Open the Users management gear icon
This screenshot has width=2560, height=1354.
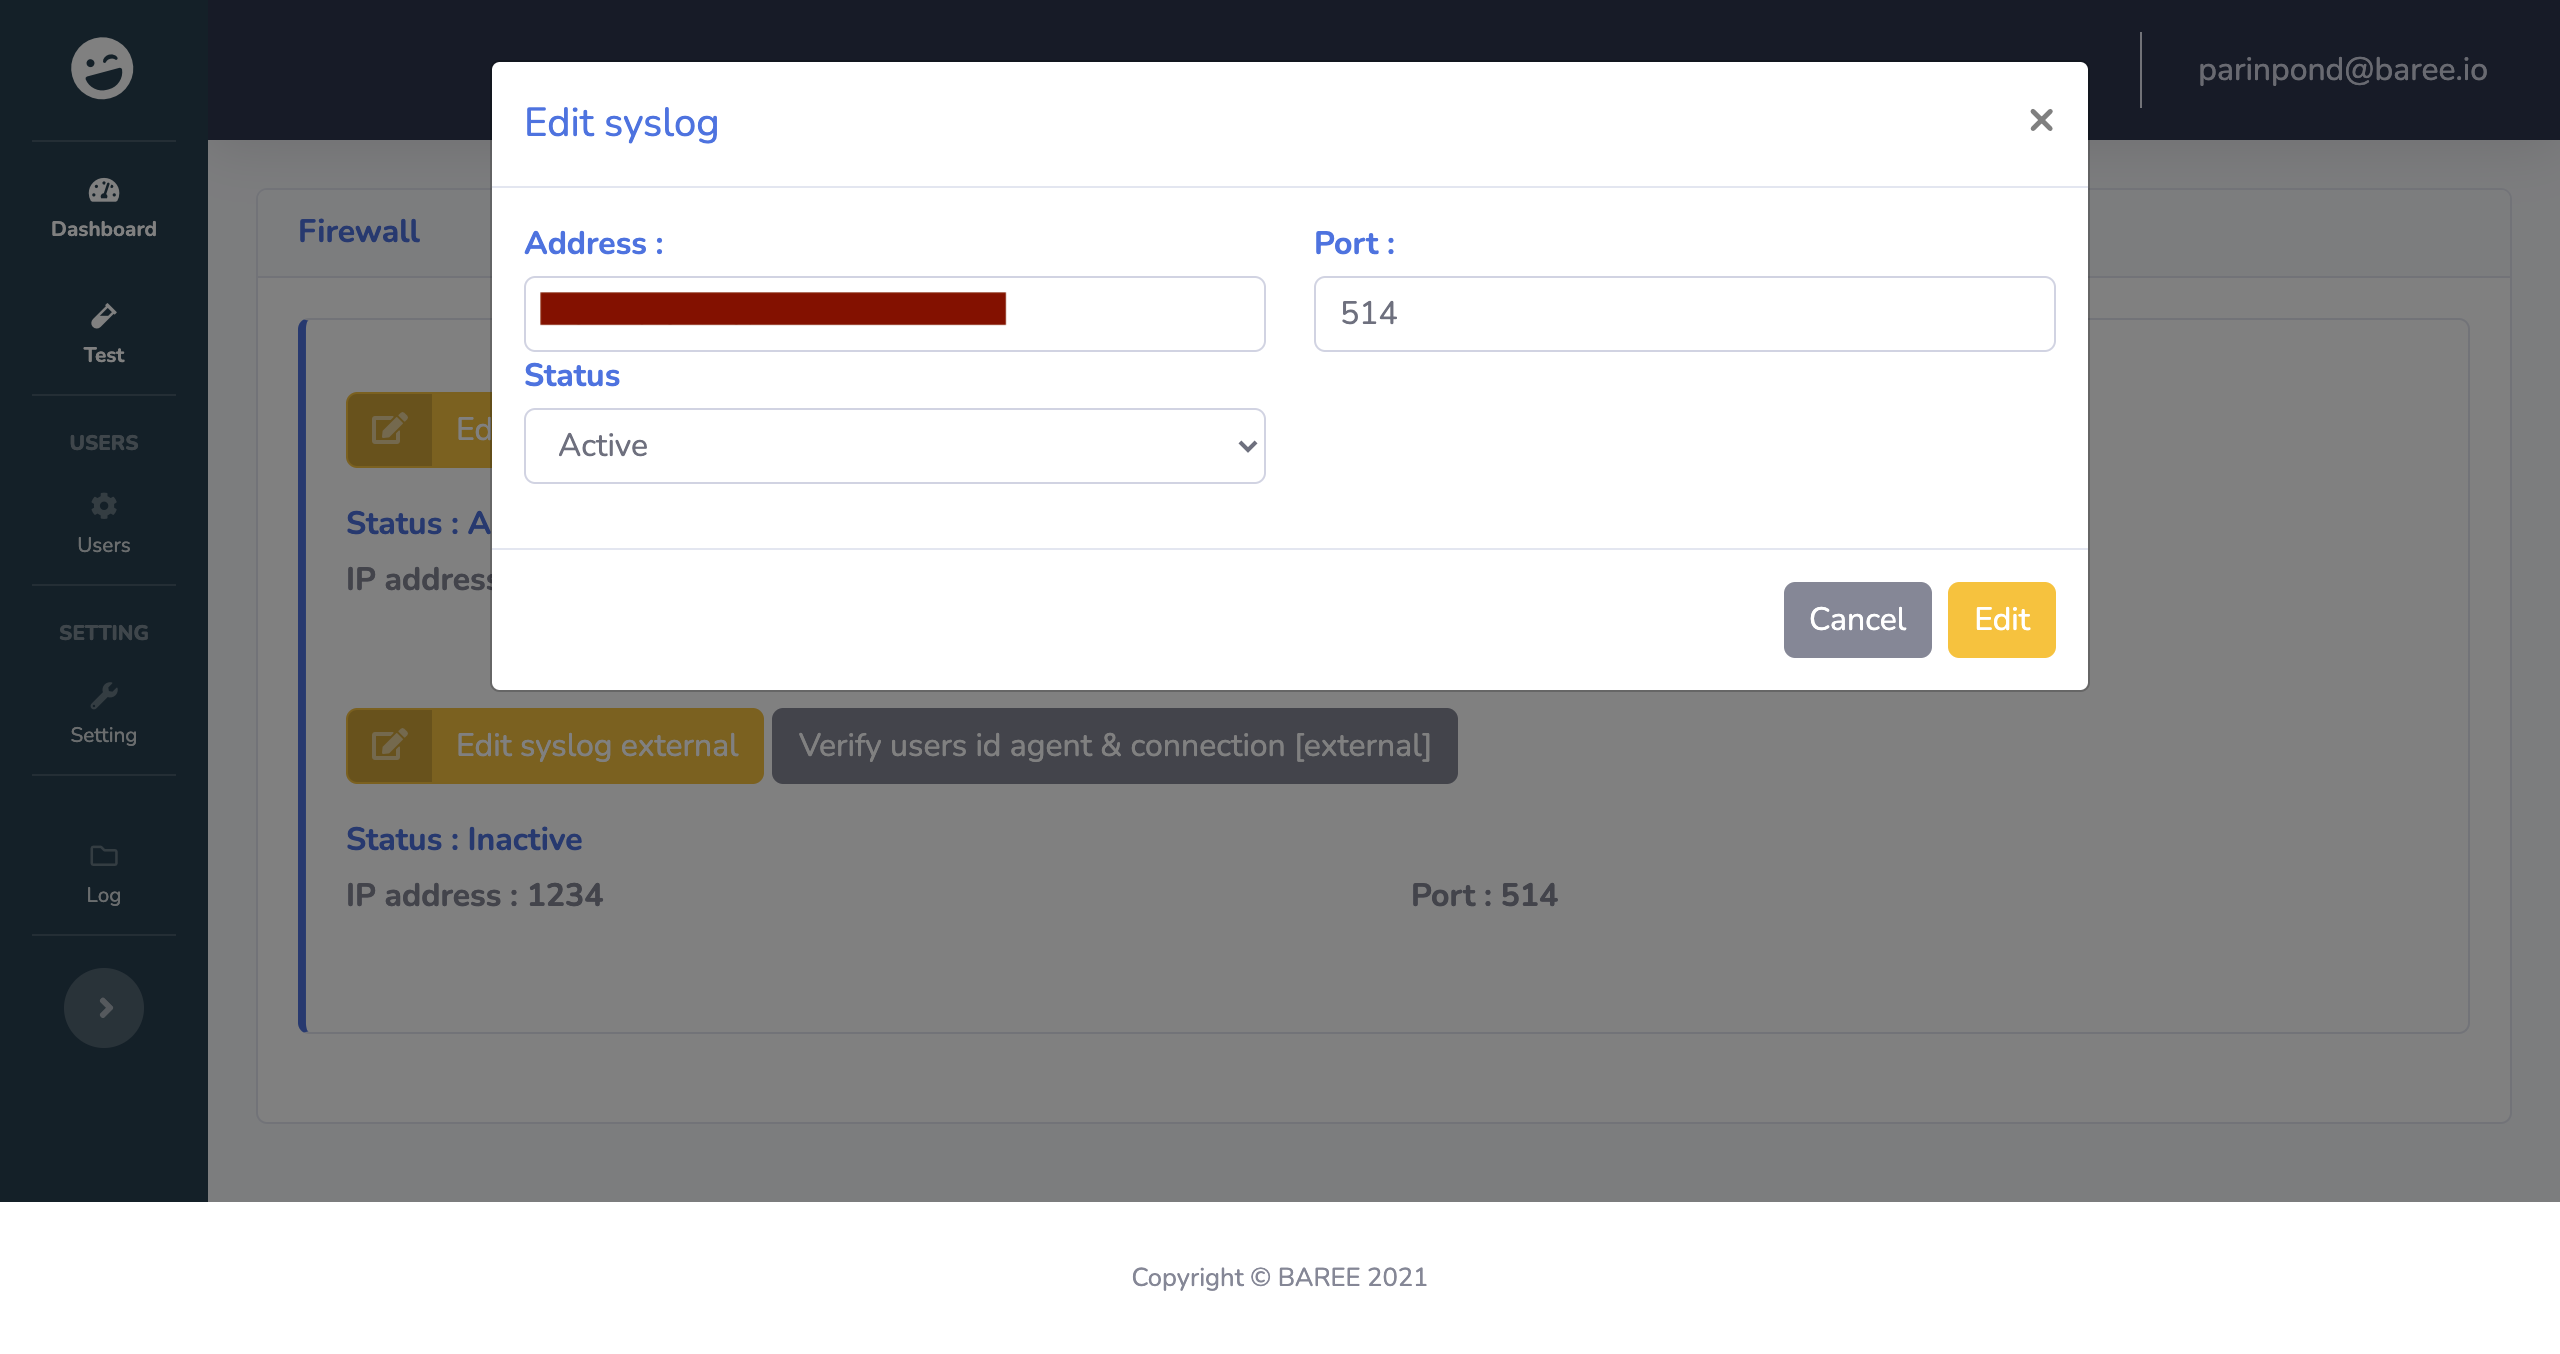tap(103, 507)
